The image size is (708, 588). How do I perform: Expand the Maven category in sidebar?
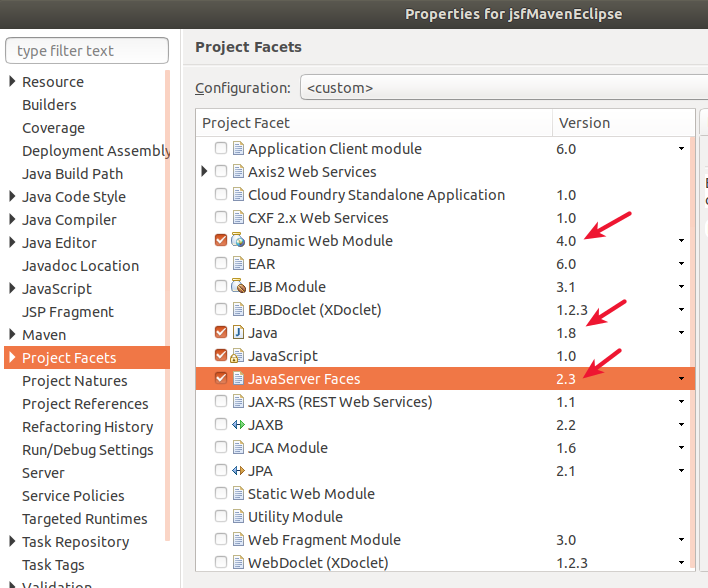(x=12, y=335)
